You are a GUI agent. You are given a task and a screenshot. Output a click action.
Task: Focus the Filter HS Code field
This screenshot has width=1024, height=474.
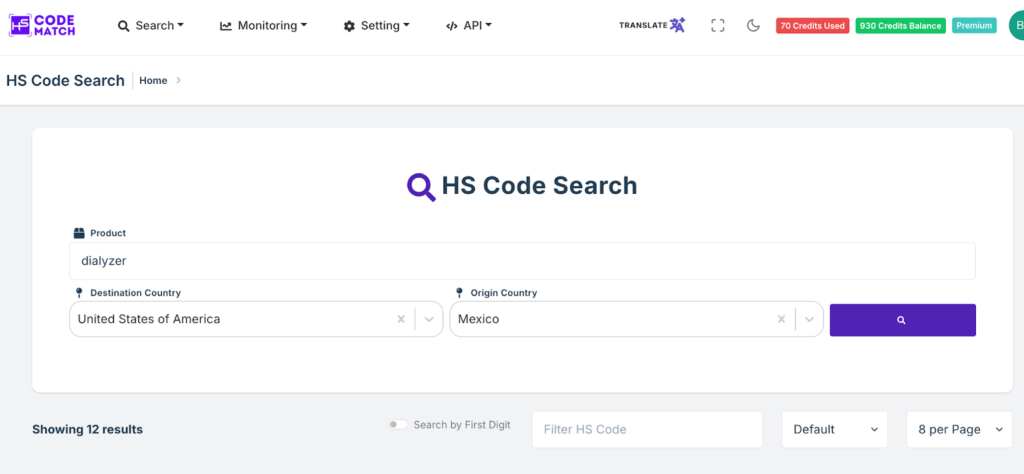(x=646, y=429)
